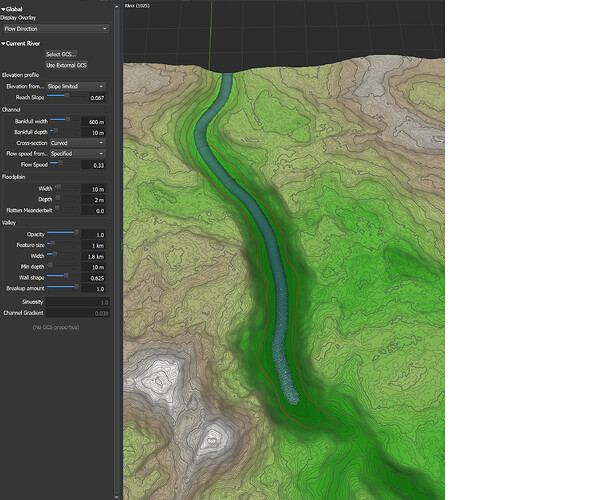Click the Feature size value field
This screenshot has width=615, height=500.
tap(93, 244)
